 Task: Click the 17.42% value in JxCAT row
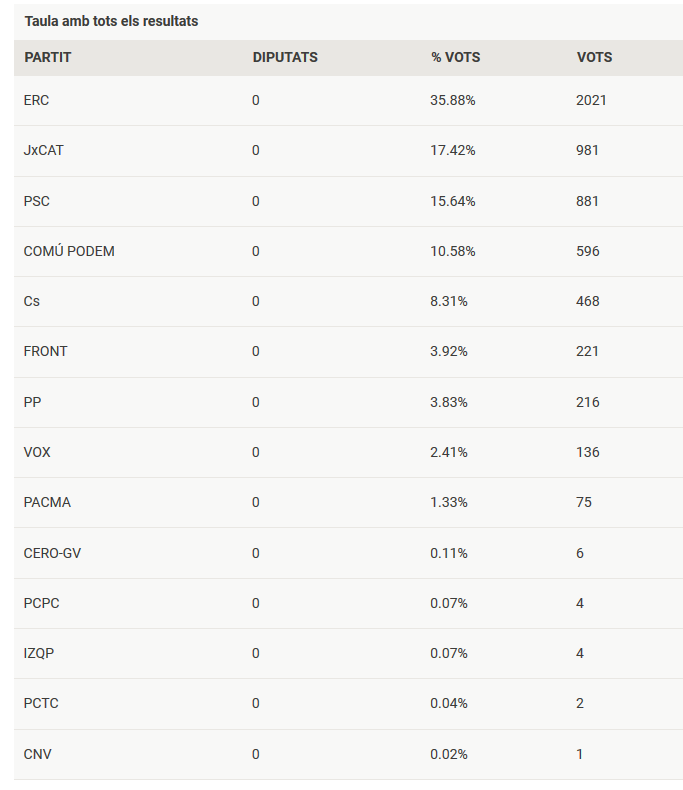[x=452, y=150]
